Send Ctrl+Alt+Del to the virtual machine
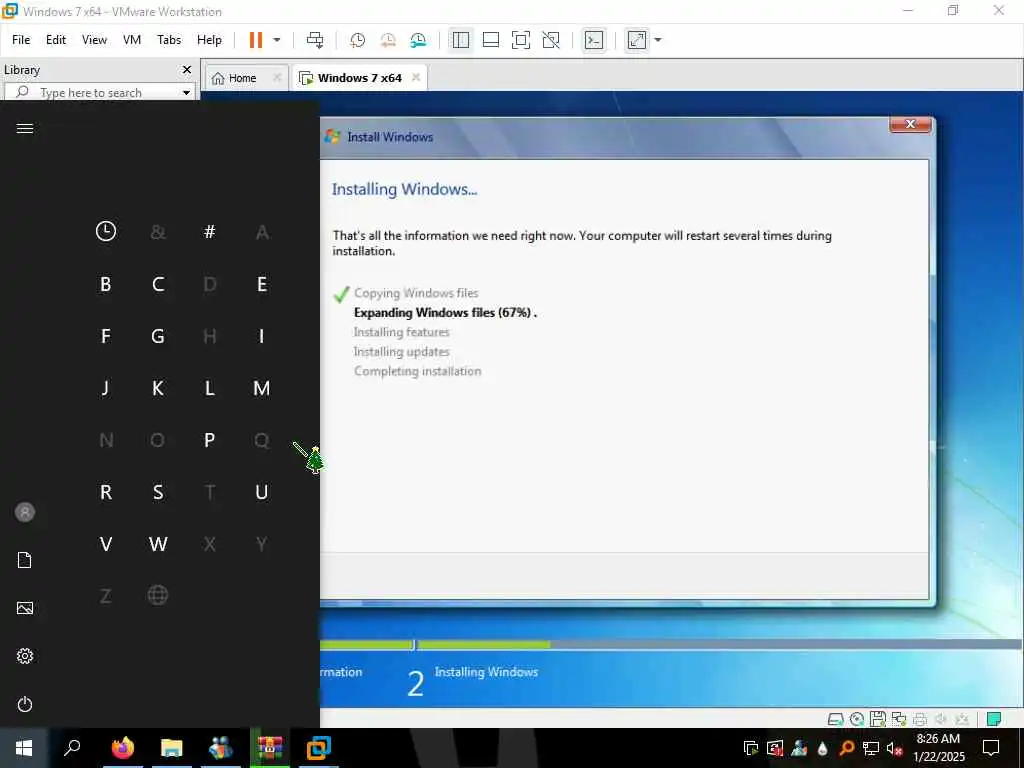The height and width of the screenshot is (768, 1024). tap(315, 40)
